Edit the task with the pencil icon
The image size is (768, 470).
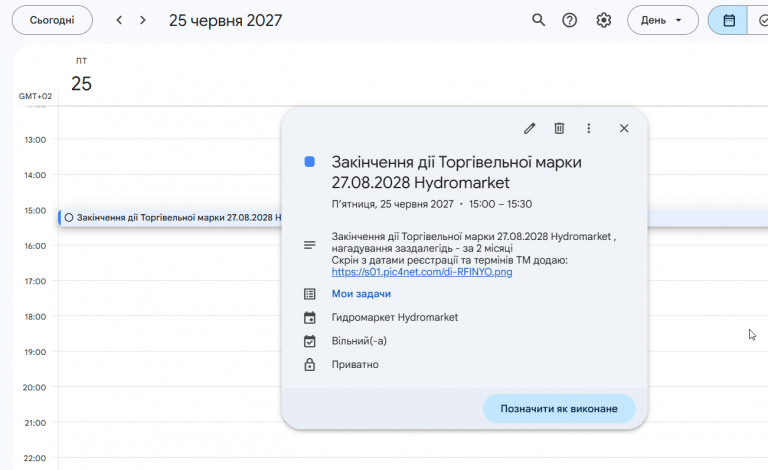click(529, 128)
